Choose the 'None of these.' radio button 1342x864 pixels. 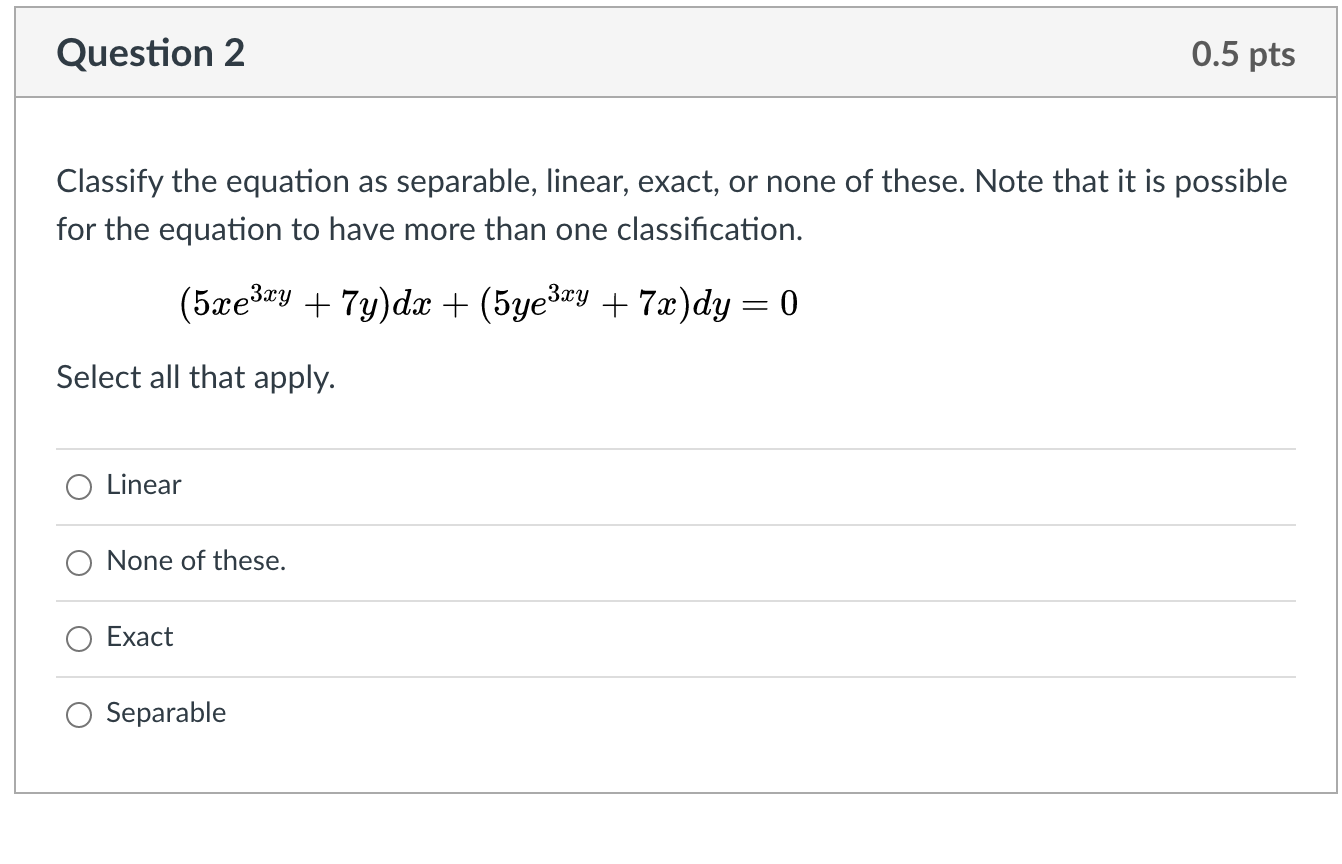[x=79, y=562]
